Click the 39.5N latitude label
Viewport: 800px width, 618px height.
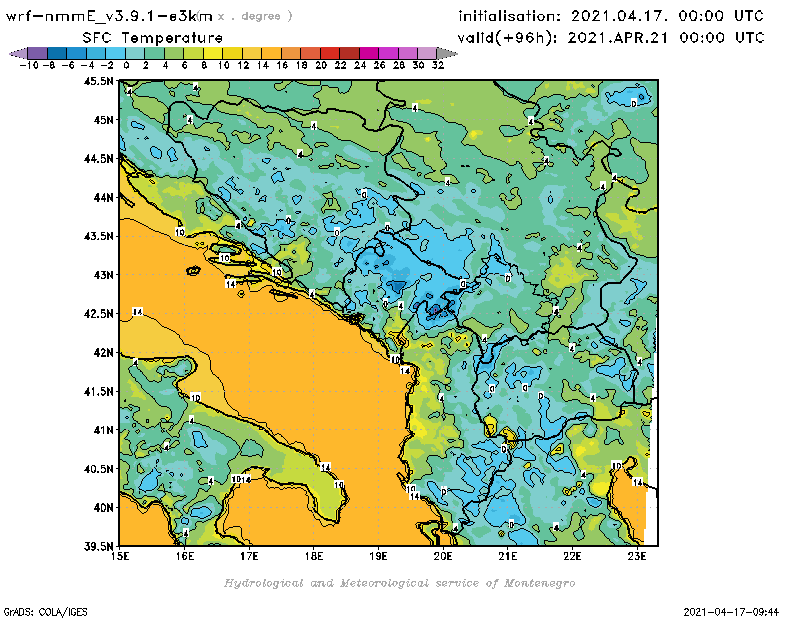tap(98, 546)
